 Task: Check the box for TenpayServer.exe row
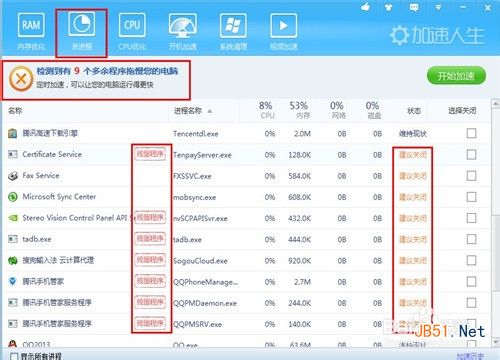click(471, 154)
